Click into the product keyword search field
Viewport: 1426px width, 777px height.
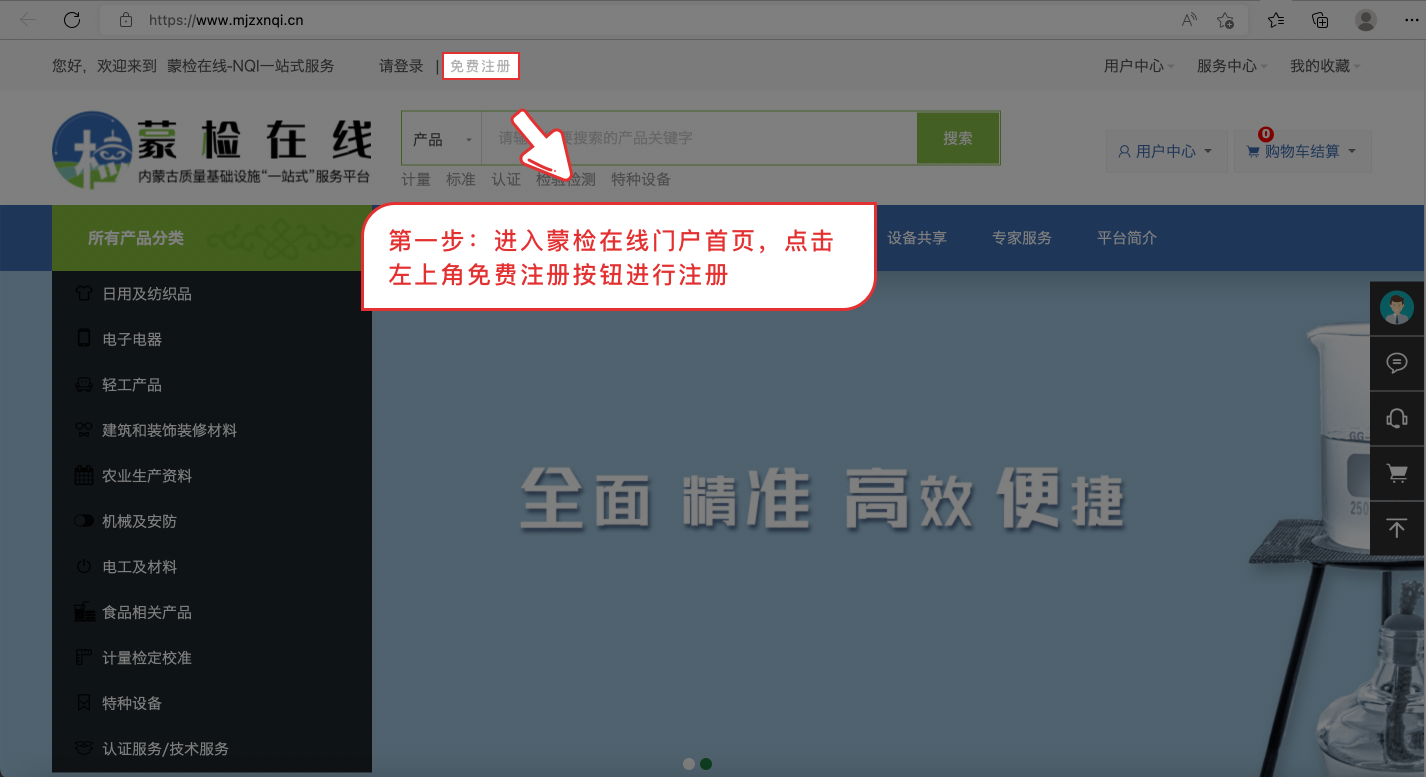click(699, 138)
